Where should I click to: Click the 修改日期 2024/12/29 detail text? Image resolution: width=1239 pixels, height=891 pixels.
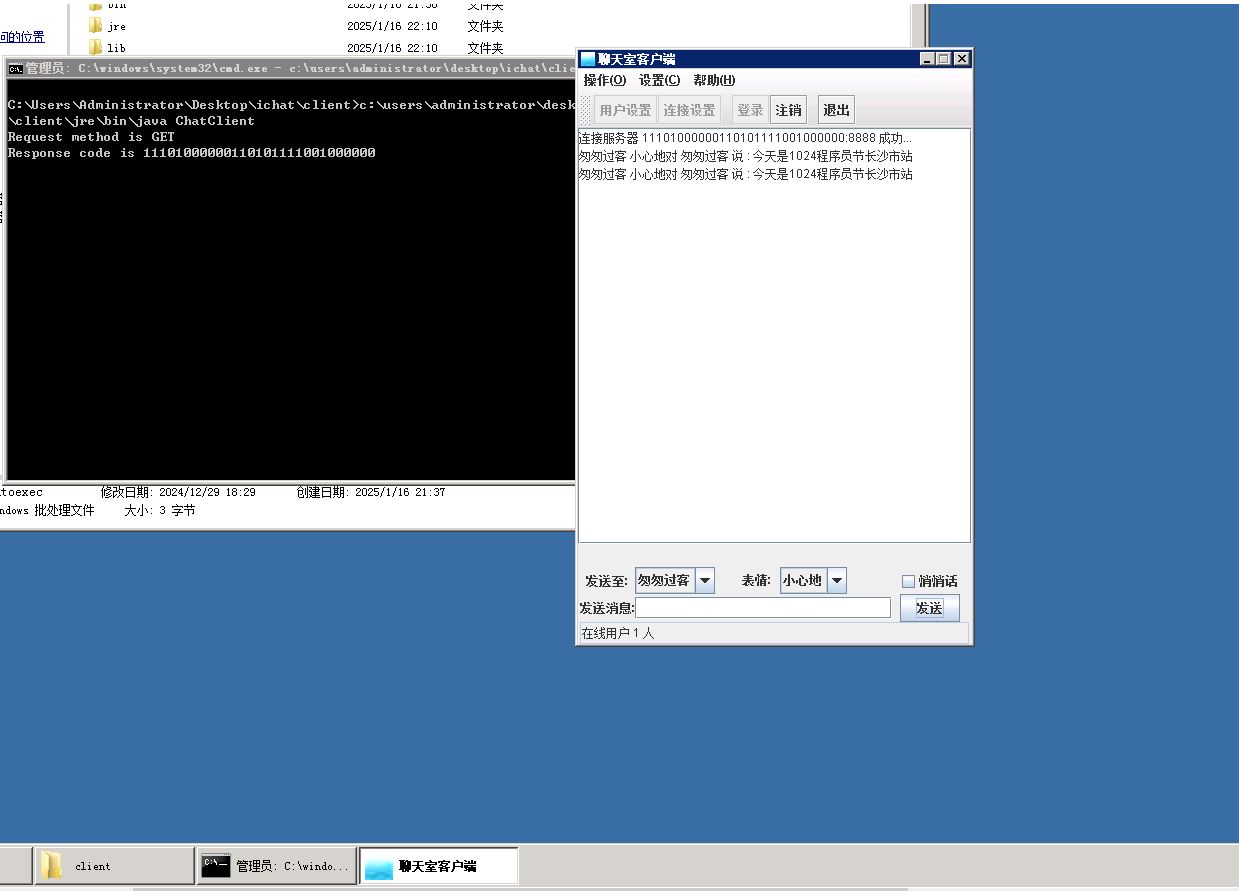[178, 492]
